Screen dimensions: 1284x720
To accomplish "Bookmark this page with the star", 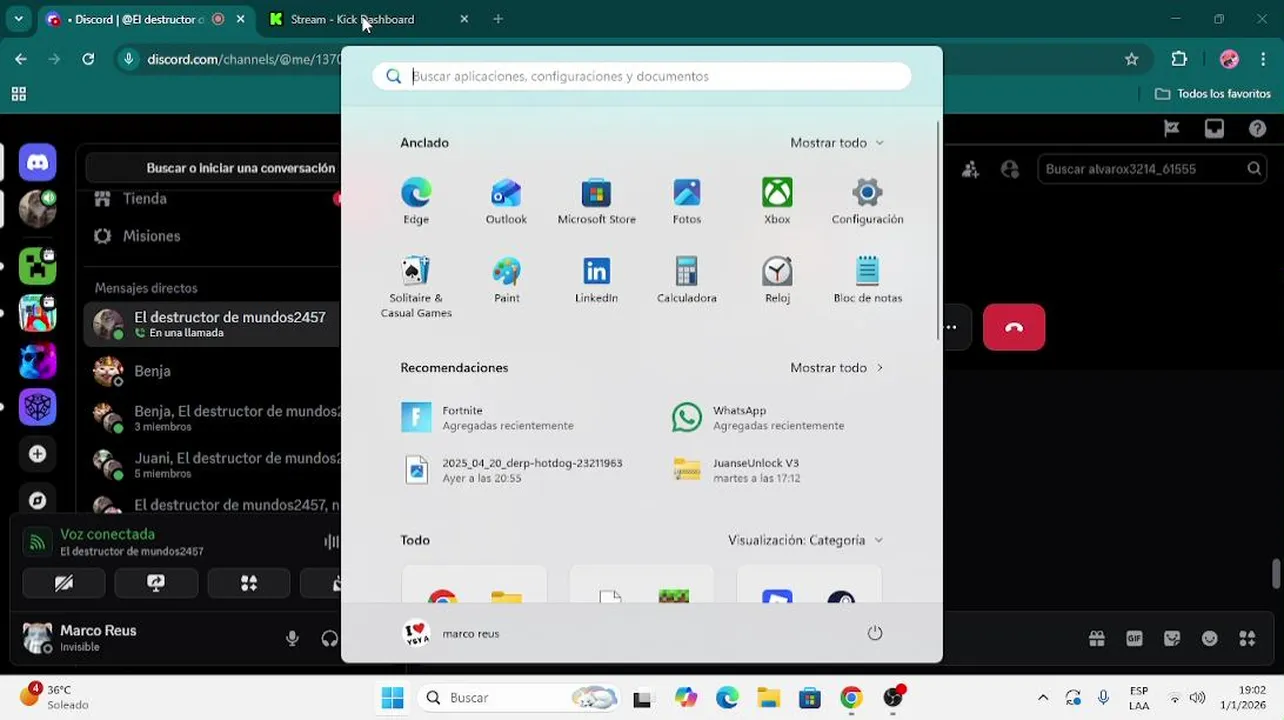I will 1132,59.
